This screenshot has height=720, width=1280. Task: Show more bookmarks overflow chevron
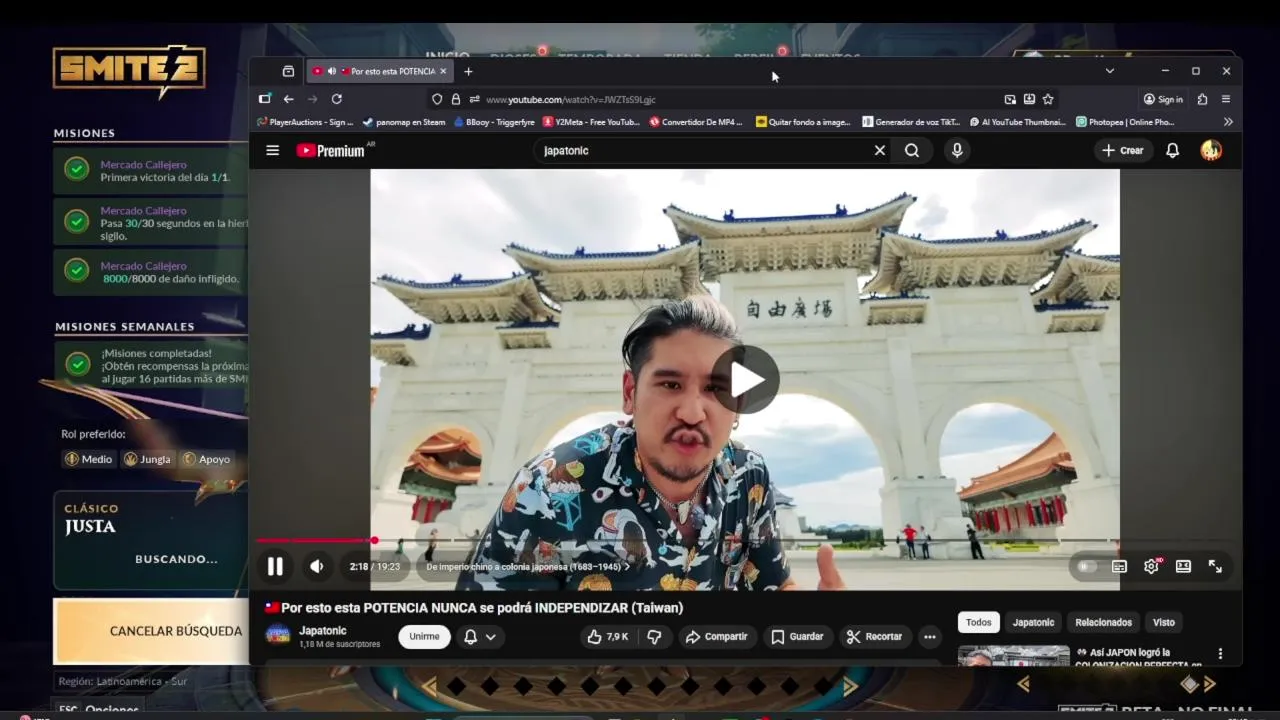click(x=1228, y=122)
